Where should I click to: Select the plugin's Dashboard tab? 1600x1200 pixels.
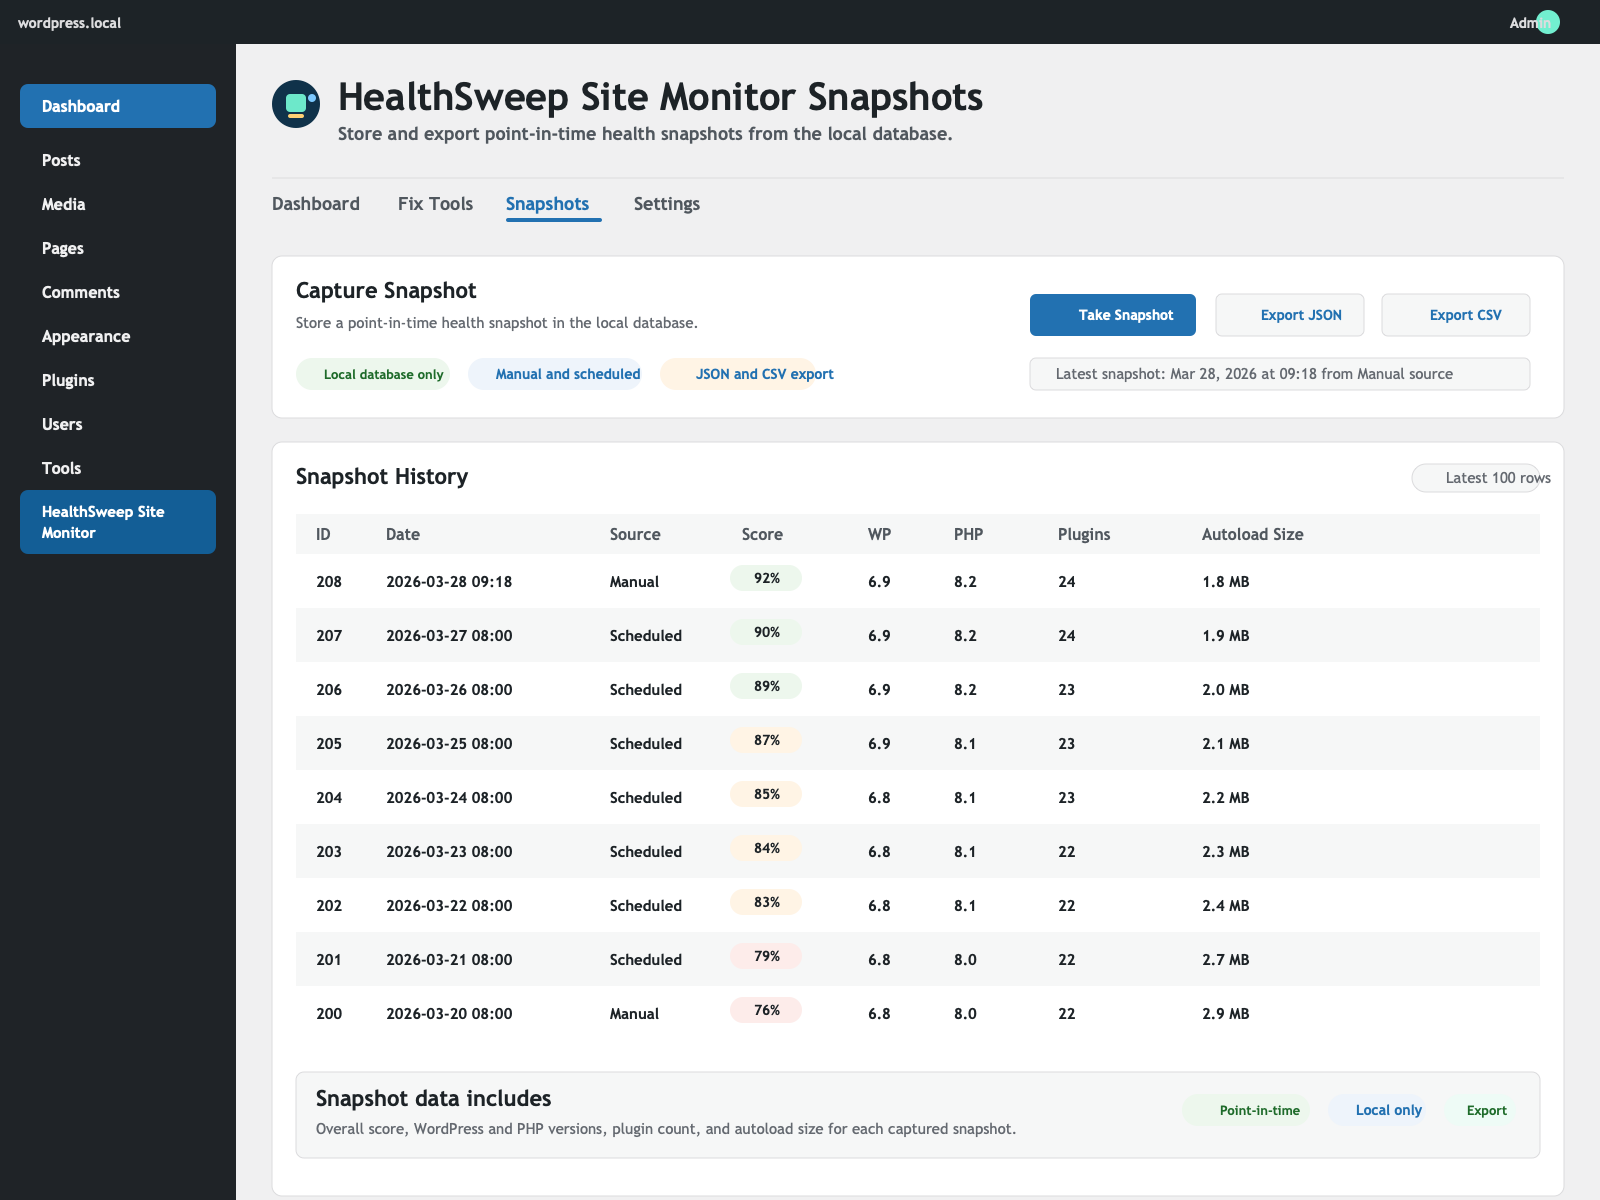click(316, 204)
